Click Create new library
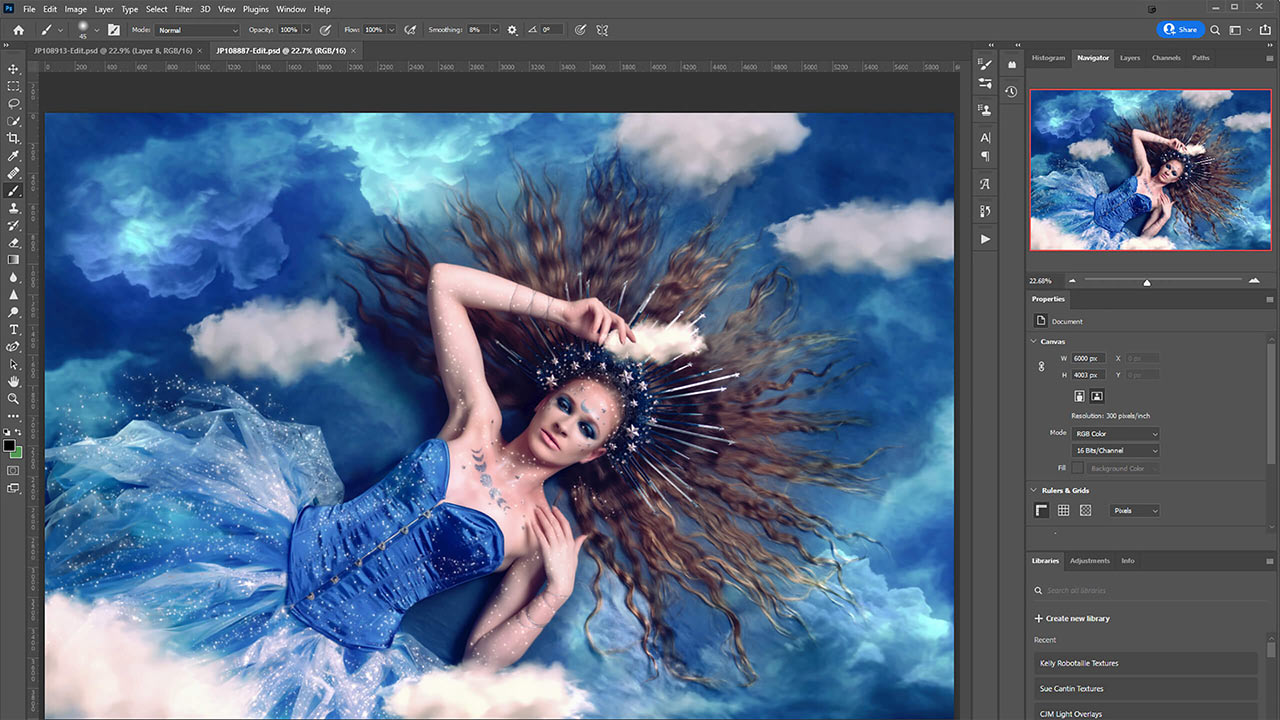The image size is (1280, 720). 1072,619
